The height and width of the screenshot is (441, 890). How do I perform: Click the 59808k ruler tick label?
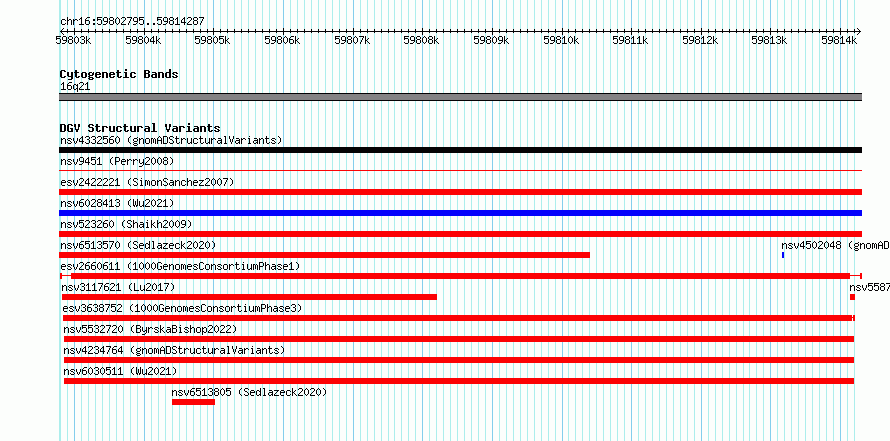(422, 40)
